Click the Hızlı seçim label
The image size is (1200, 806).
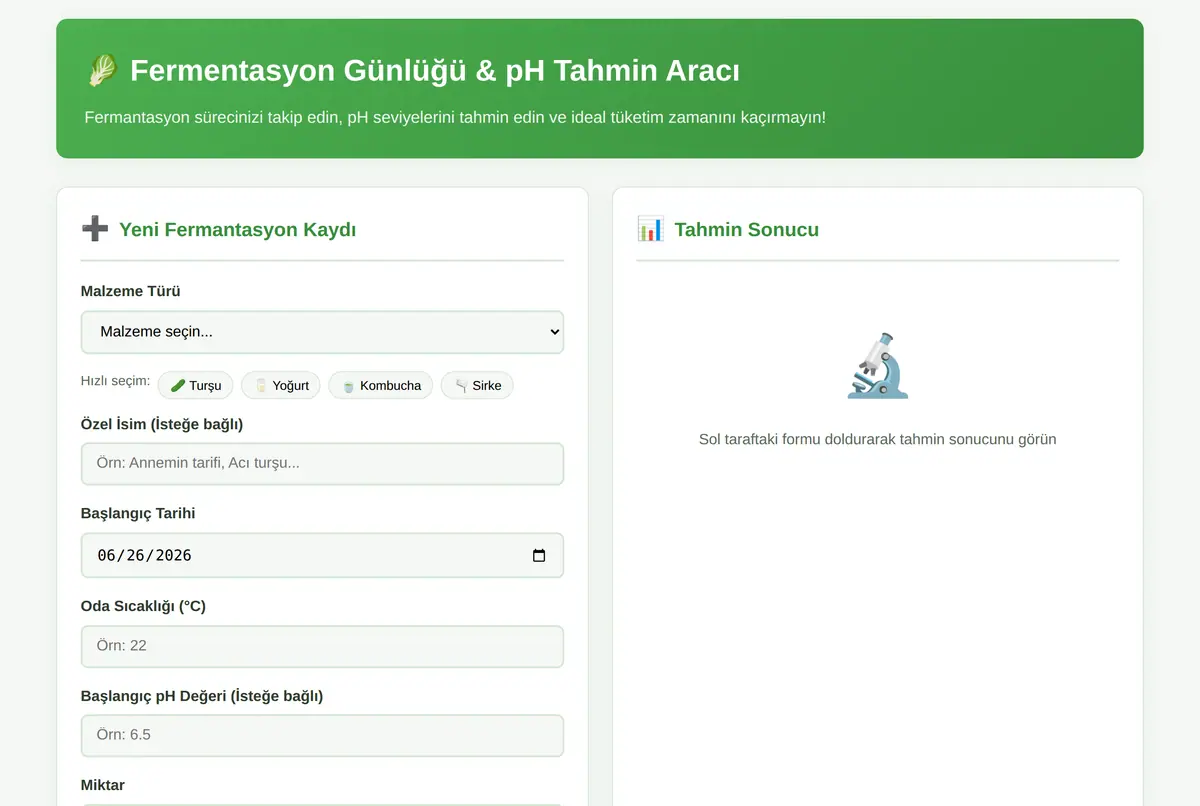[115, 381]
